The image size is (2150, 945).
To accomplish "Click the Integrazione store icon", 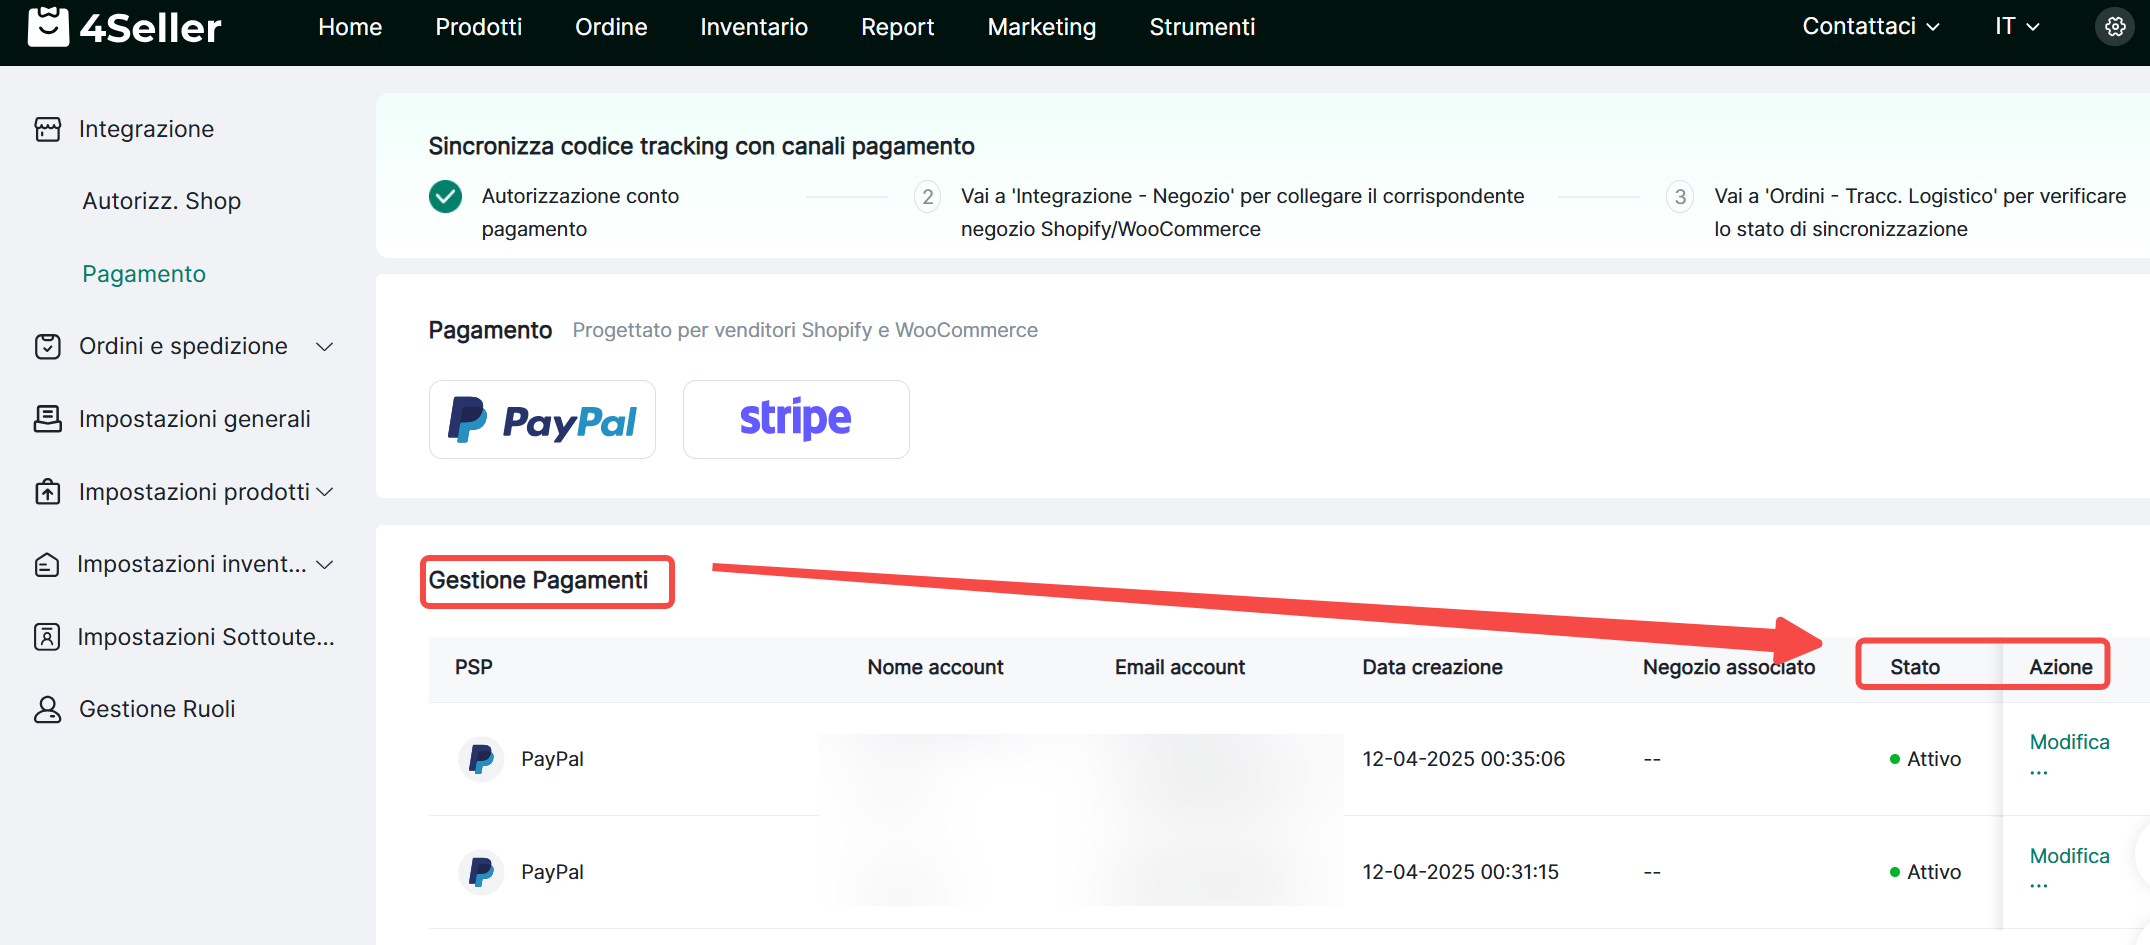I will tap(48, 129).
